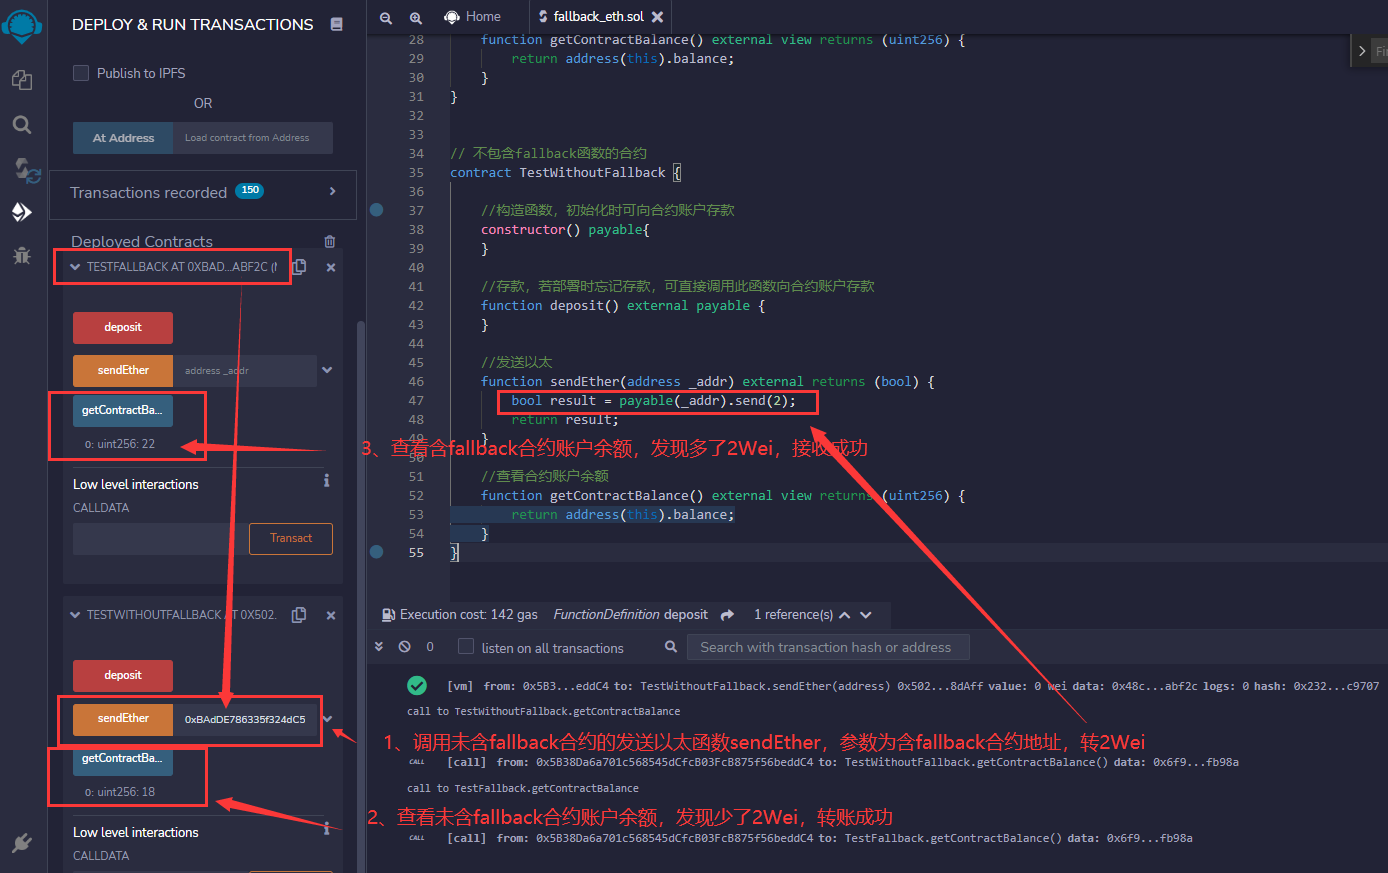Open the search in files panel
The height and width of the screenshot is (873, 1388).
[22, 124]
